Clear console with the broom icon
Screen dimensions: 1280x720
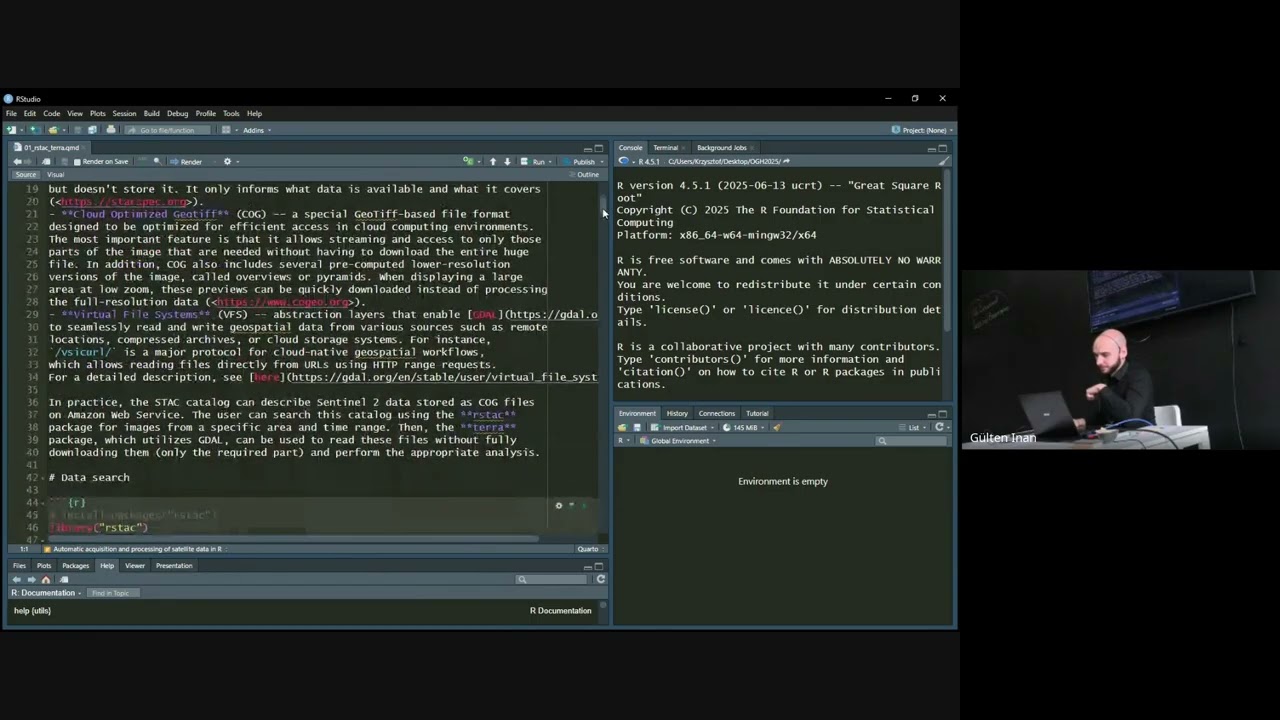point(943,161)
